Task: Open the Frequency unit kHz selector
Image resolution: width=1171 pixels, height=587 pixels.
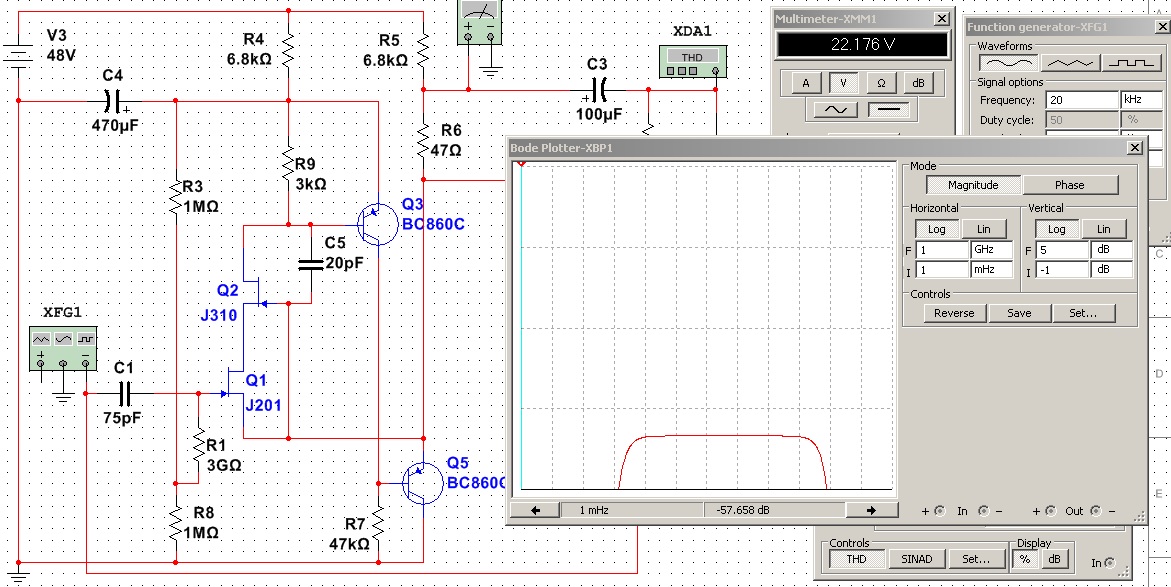Action: pyautogui.click(x=1141, y=100)
